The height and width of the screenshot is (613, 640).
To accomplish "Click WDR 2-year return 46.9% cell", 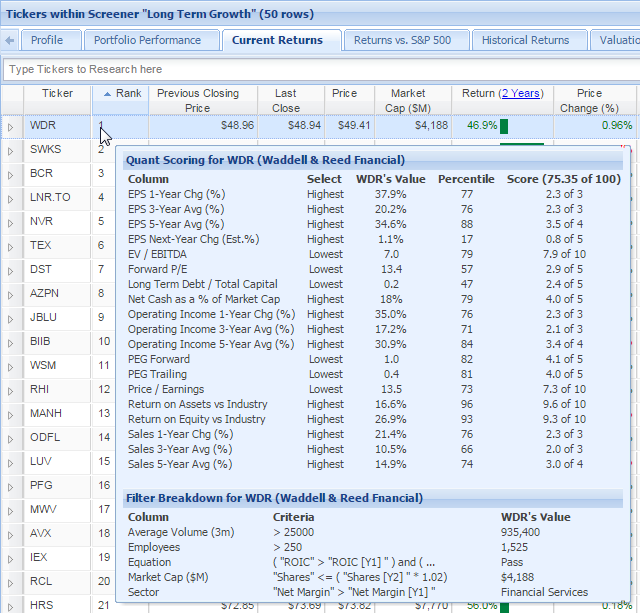I will tap(502, 125).
